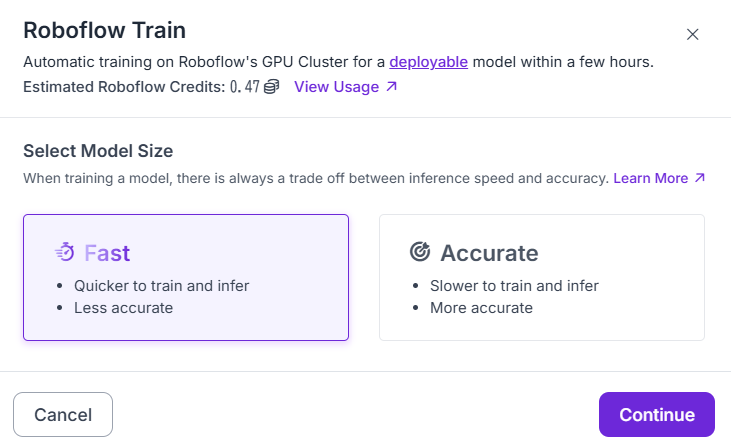Screen dimensions: 731x448
Task: Click the 'Quicker to train and infer' bullet
Action: pyautogui.click(x=161, y=286)
